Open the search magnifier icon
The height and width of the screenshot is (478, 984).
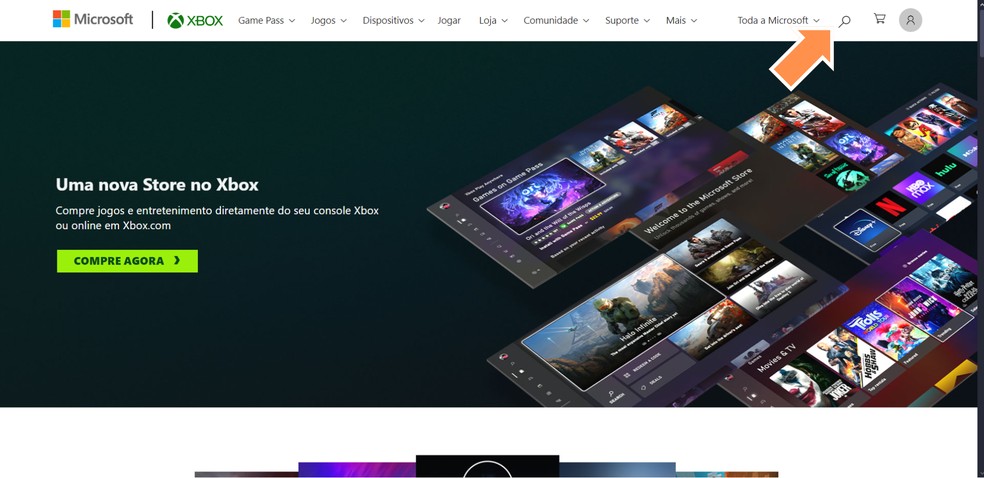pos(845,21)
